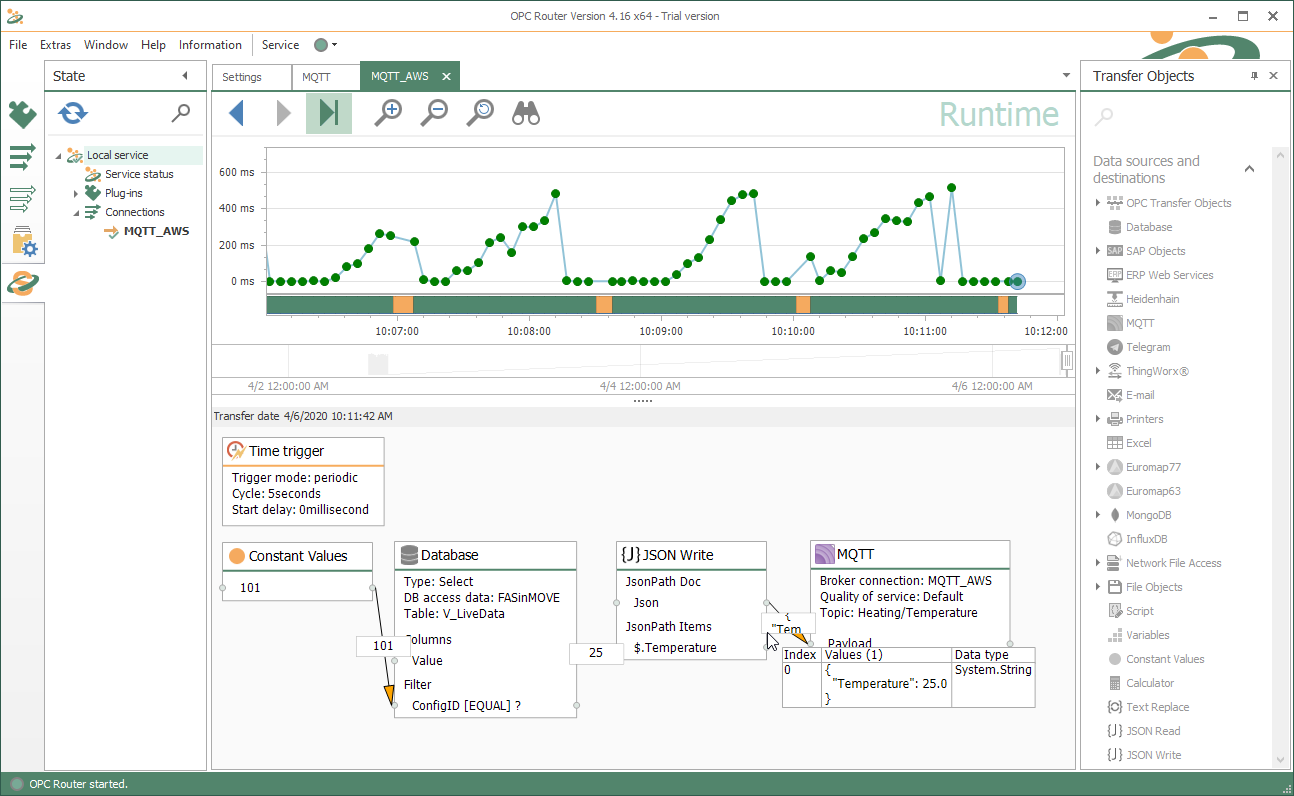Click the blue back arrow in runtime toolbar
Screen dimensions: 1294x796
tap(237, 113)
